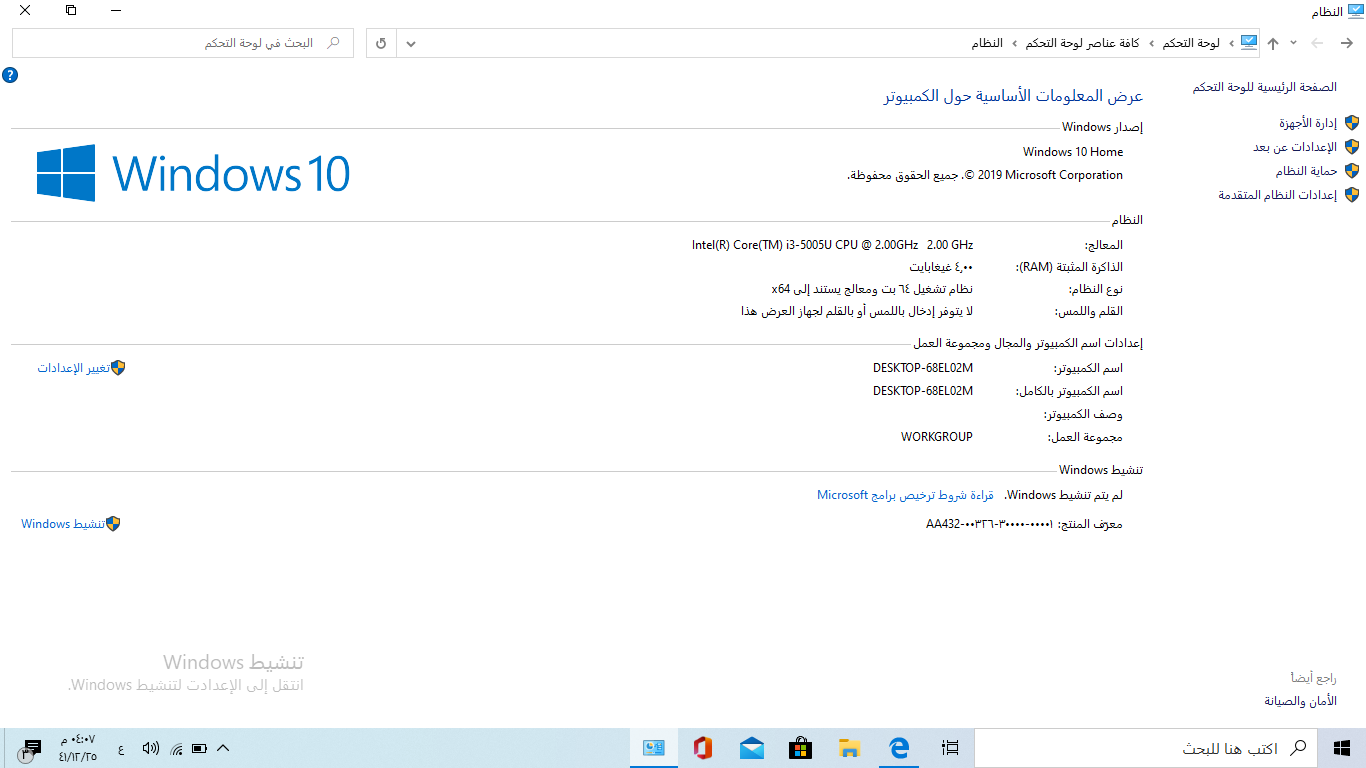The width and height of the screenshot is (1366, 768).
Task: Click the Arabic language indicator ع
Action: point(122,748)
